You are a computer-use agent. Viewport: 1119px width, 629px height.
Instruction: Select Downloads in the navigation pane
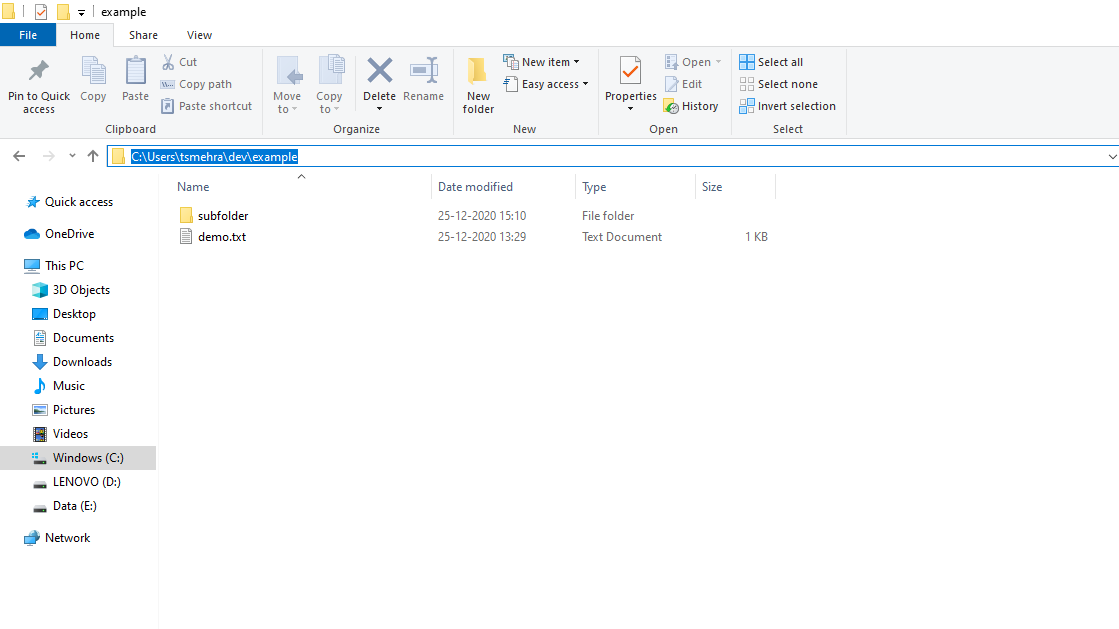[82, 362]
